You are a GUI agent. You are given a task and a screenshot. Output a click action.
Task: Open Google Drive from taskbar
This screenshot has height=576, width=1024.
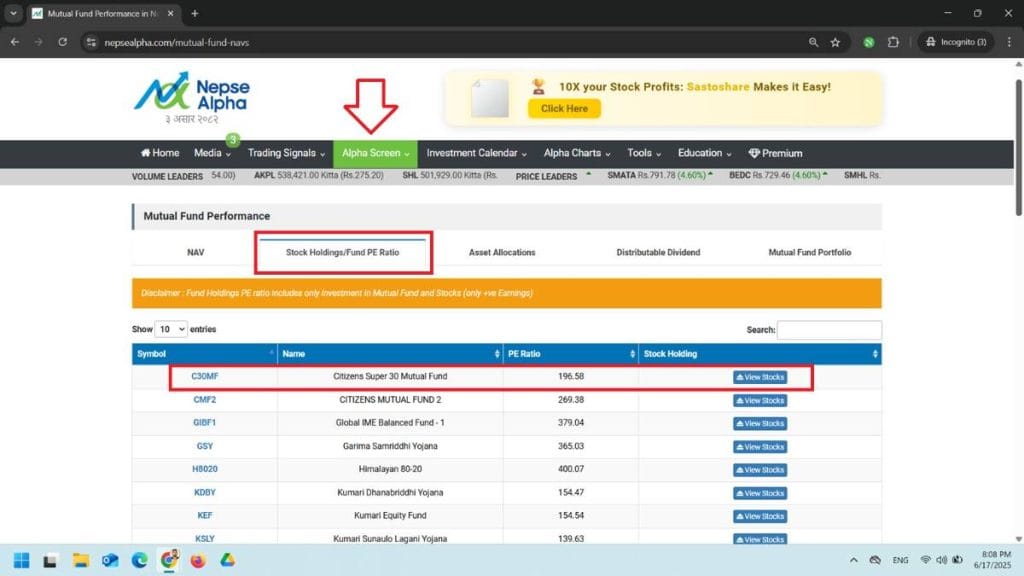pyautogui.click(x=227, y=560)
